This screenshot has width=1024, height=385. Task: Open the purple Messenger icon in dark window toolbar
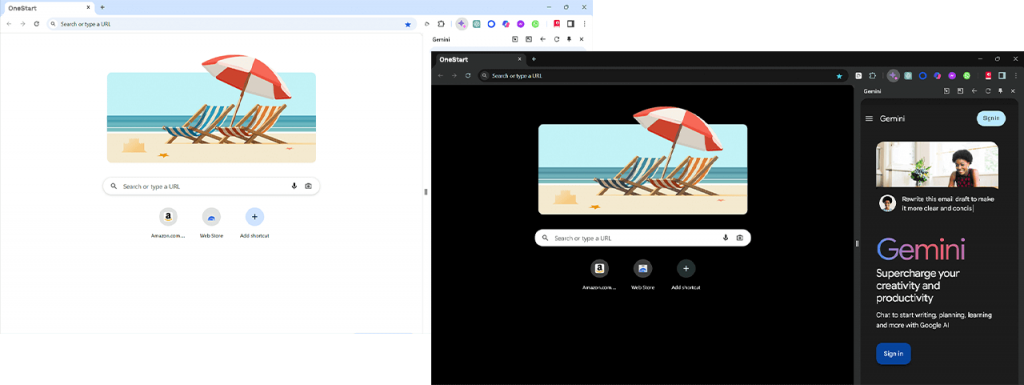click(x=952, y=76)
